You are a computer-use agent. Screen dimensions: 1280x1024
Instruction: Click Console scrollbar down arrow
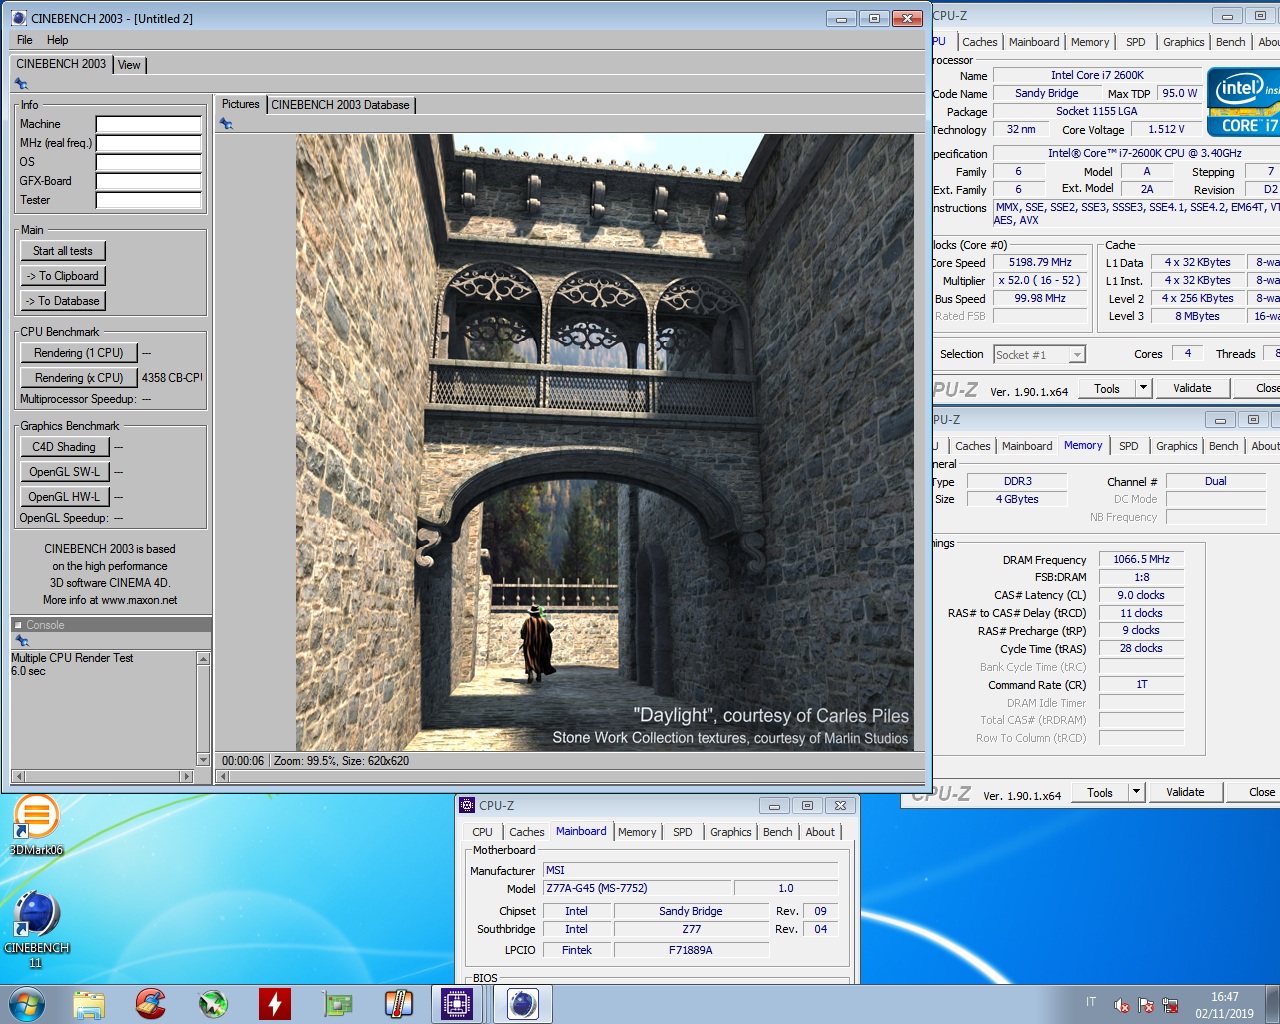point(204,760)
